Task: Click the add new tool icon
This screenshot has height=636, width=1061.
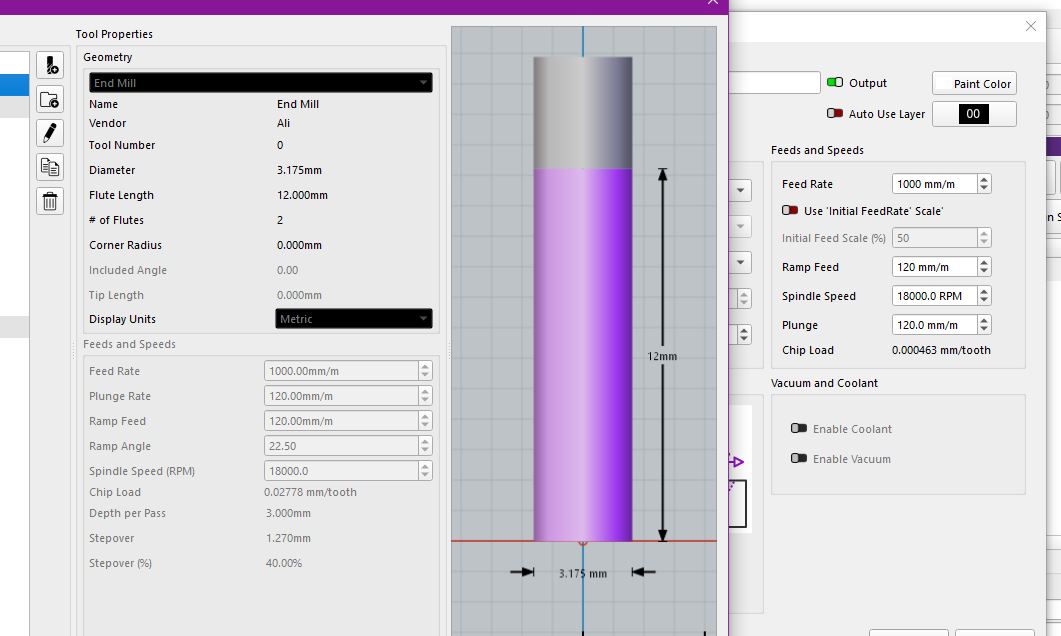Action: pos(50,66)
